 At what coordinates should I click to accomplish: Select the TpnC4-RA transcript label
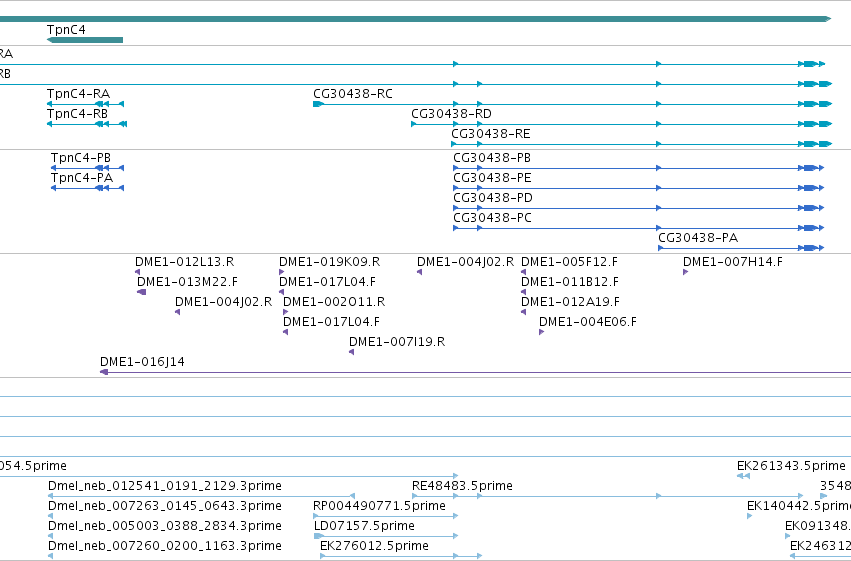pos(79,94)
